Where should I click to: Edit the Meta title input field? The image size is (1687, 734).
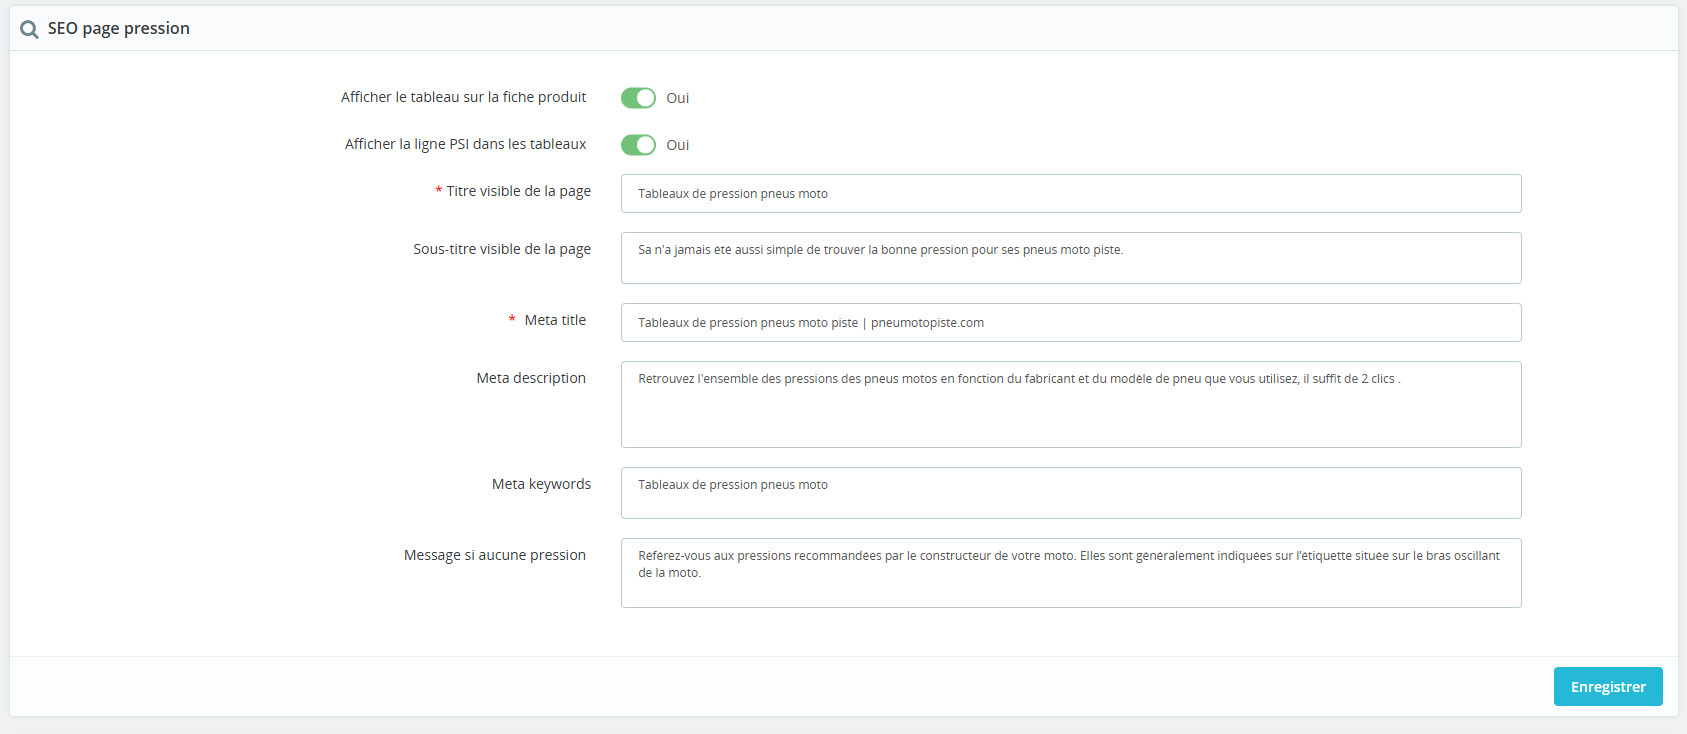click(1070, 323)
